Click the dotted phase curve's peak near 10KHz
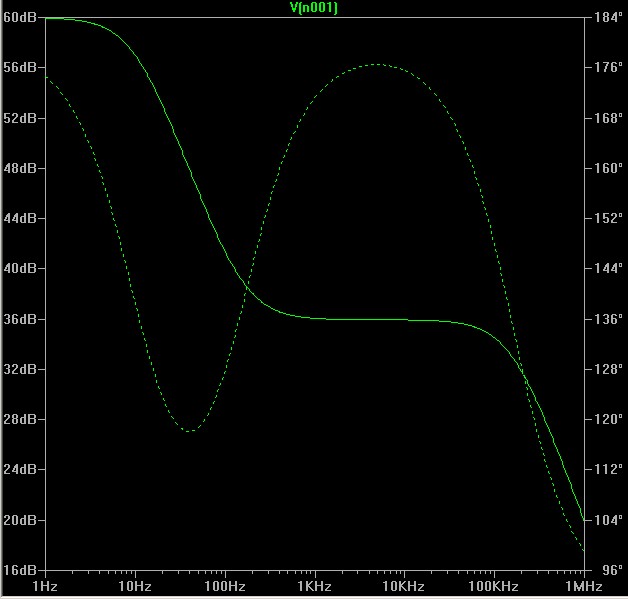This screenshot has height=599, width=628. point(377,64)
